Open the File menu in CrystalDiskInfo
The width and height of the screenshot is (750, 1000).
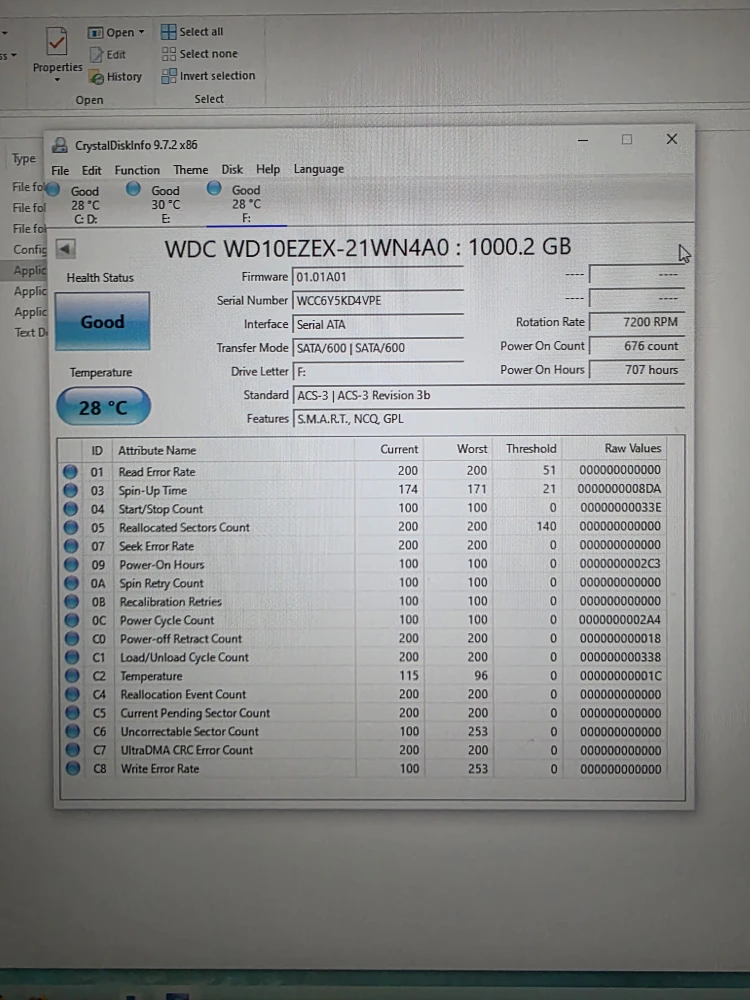click(x=60, y=170)
